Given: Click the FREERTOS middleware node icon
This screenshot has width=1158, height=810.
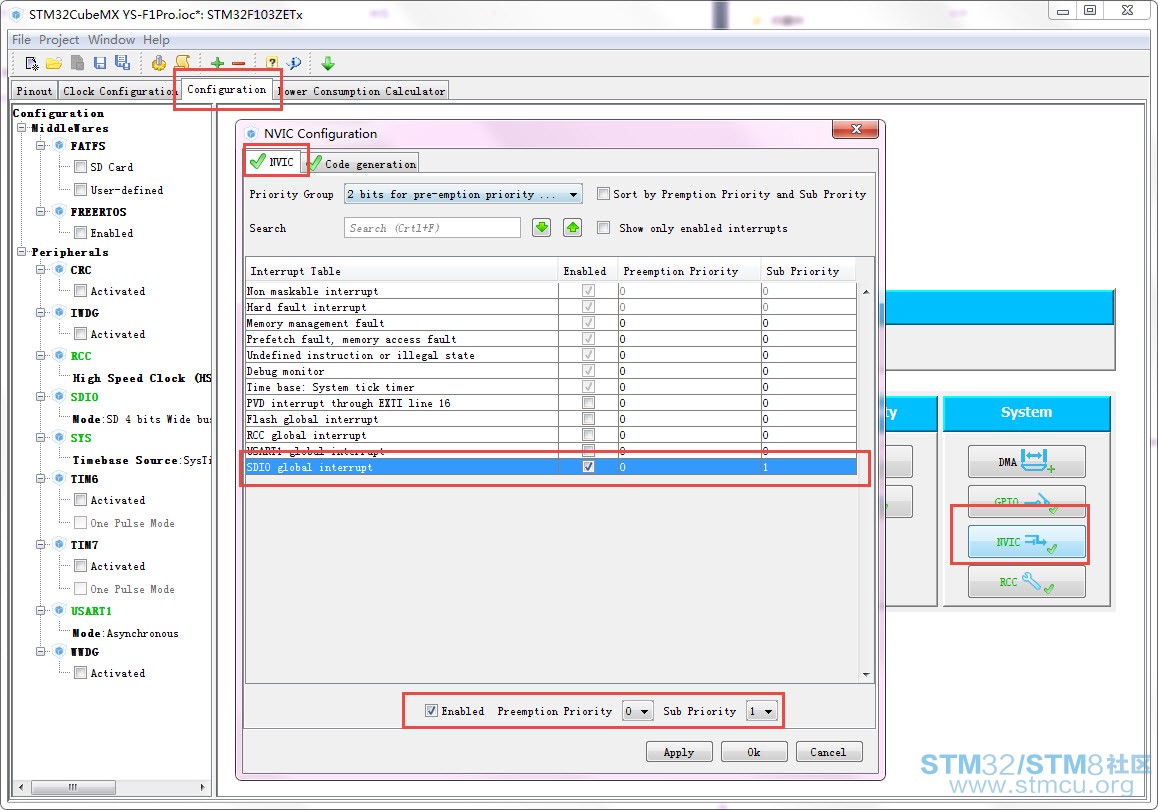Looking at the screenshot, I should 60,211.
